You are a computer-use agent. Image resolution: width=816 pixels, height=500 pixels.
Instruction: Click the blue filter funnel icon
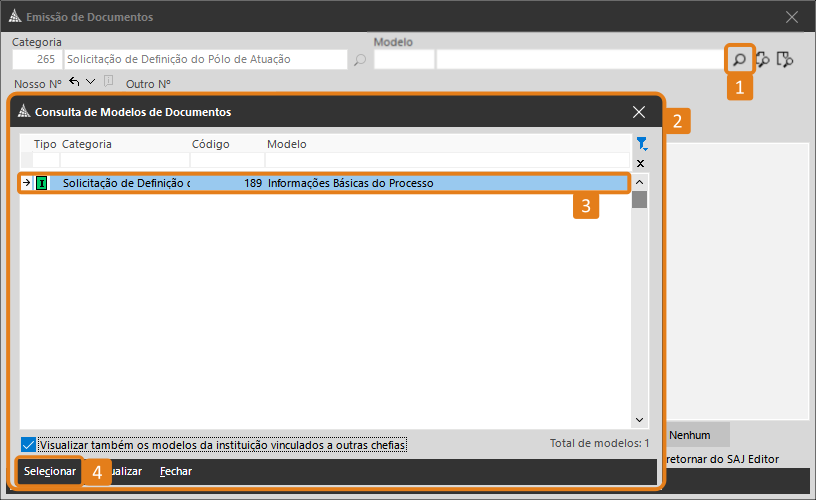tap(641, 144)
